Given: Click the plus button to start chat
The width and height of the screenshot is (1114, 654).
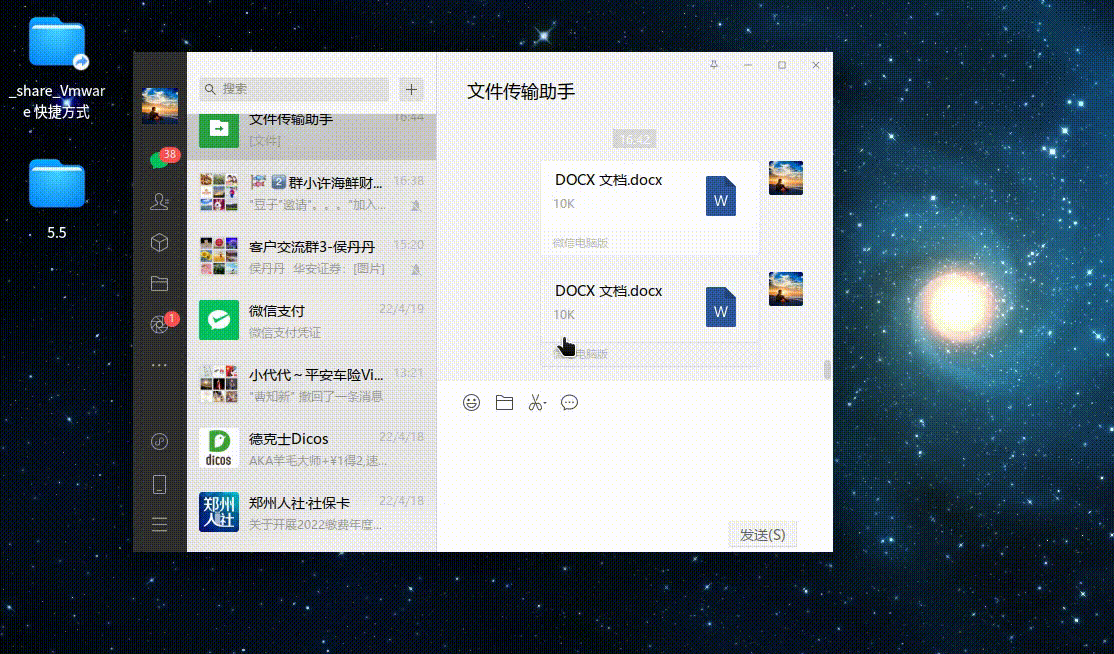Looking at the screenshot, I should pyautogui.click(x=410, y=89).
